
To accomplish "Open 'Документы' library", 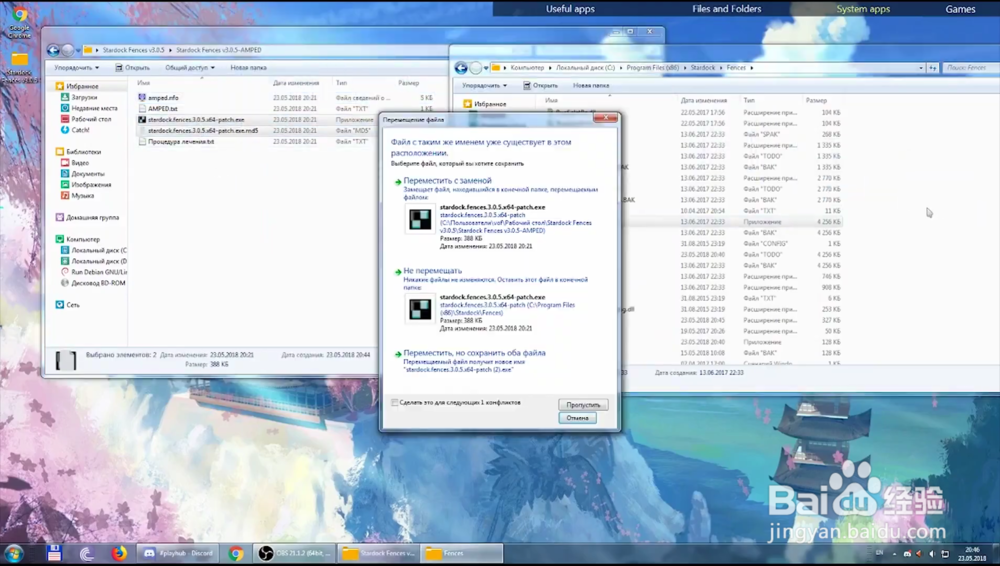I will [x=87, y=174].
